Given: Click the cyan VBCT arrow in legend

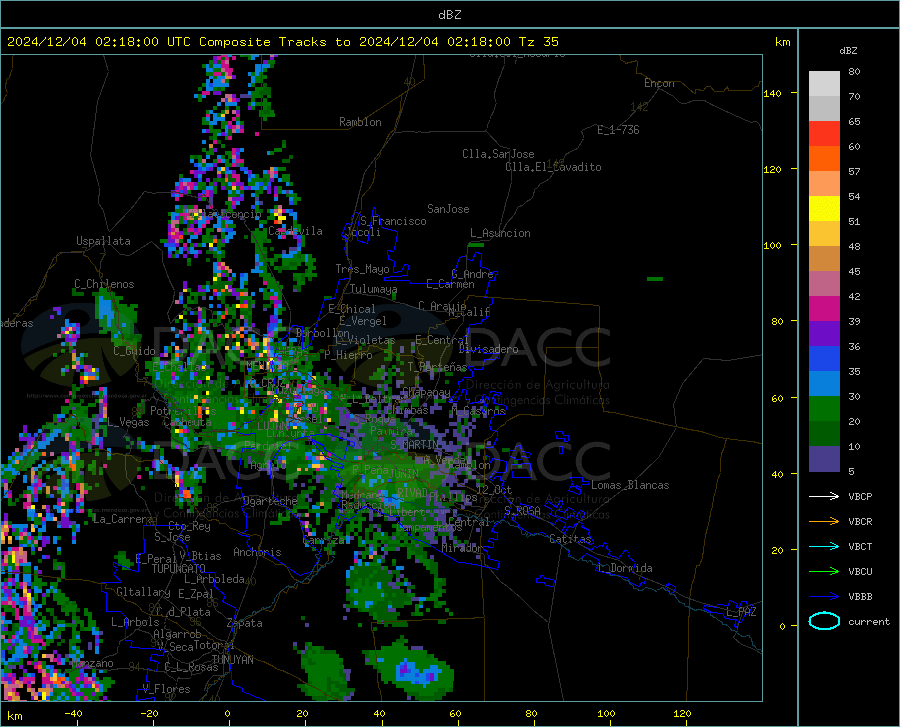Looking at the screenshot, I should pos(824,546).
